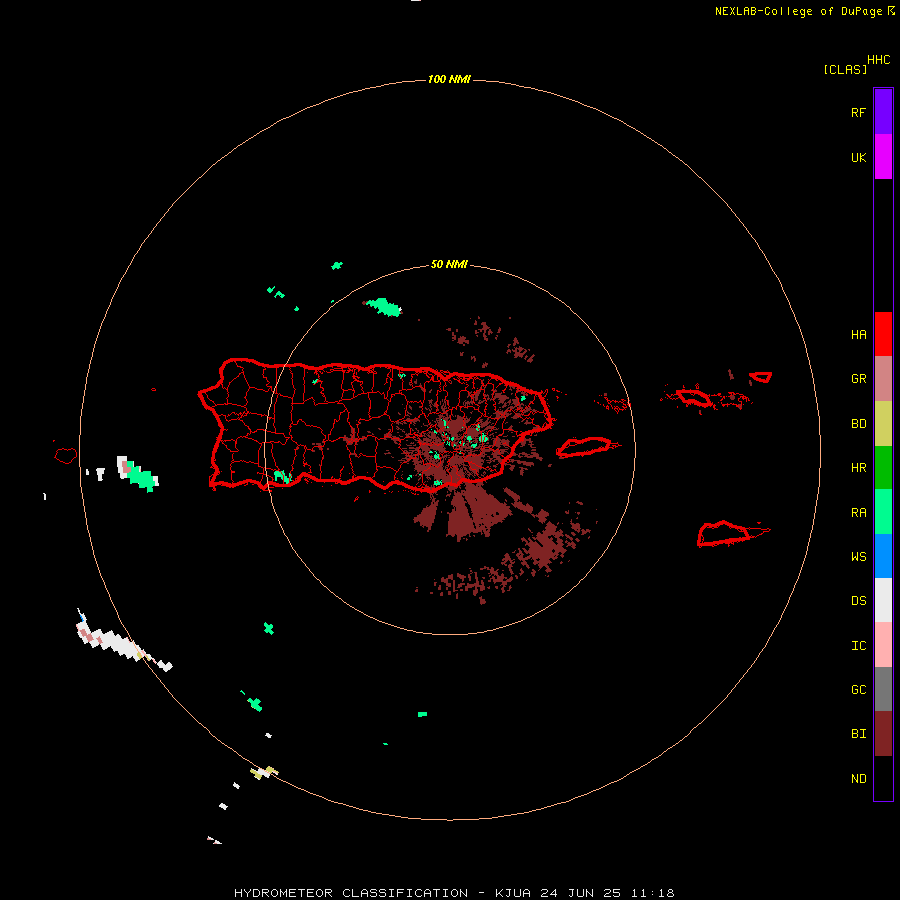Click the GC gray legend swatch
Screen dimensions: 900x900
tap(883, 689)
